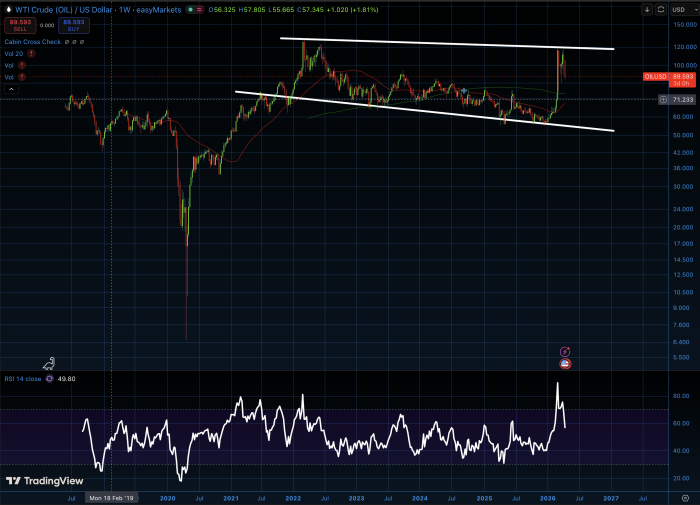Click the WTI Crude symbol title
The width and height of the screenshot is (700, 505).
(x=60, y=11)
